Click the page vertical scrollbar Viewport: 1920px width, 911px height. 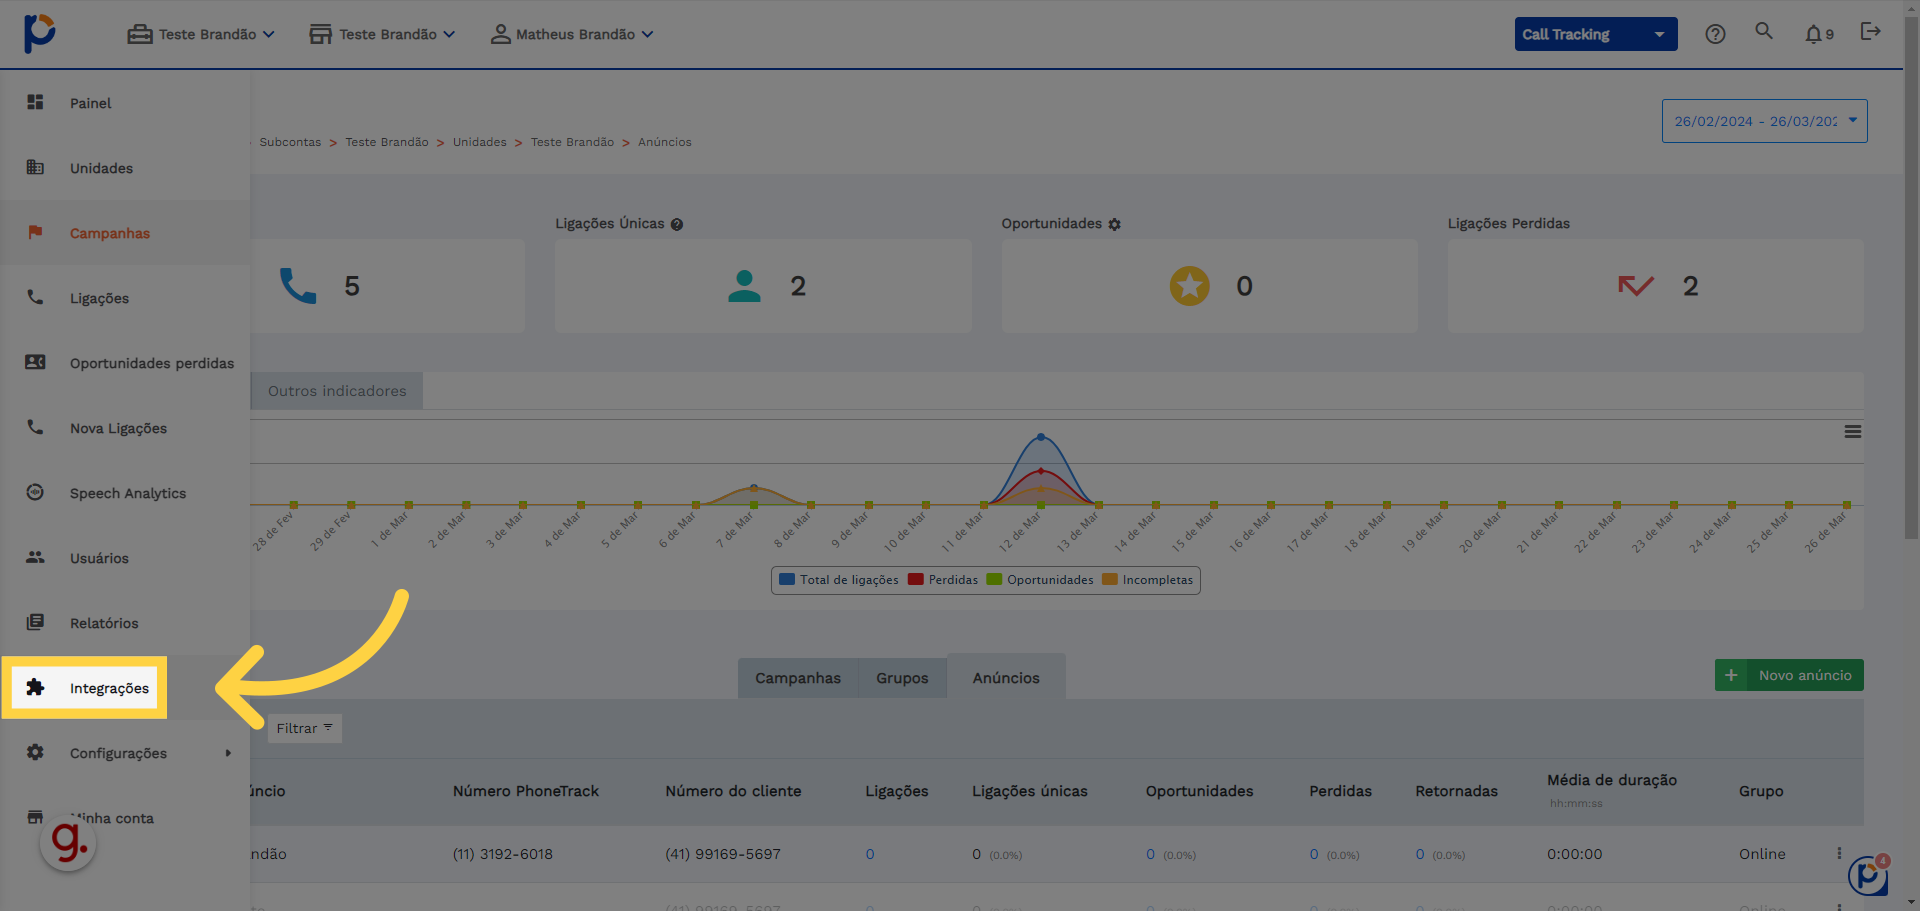pos(1911,280)
